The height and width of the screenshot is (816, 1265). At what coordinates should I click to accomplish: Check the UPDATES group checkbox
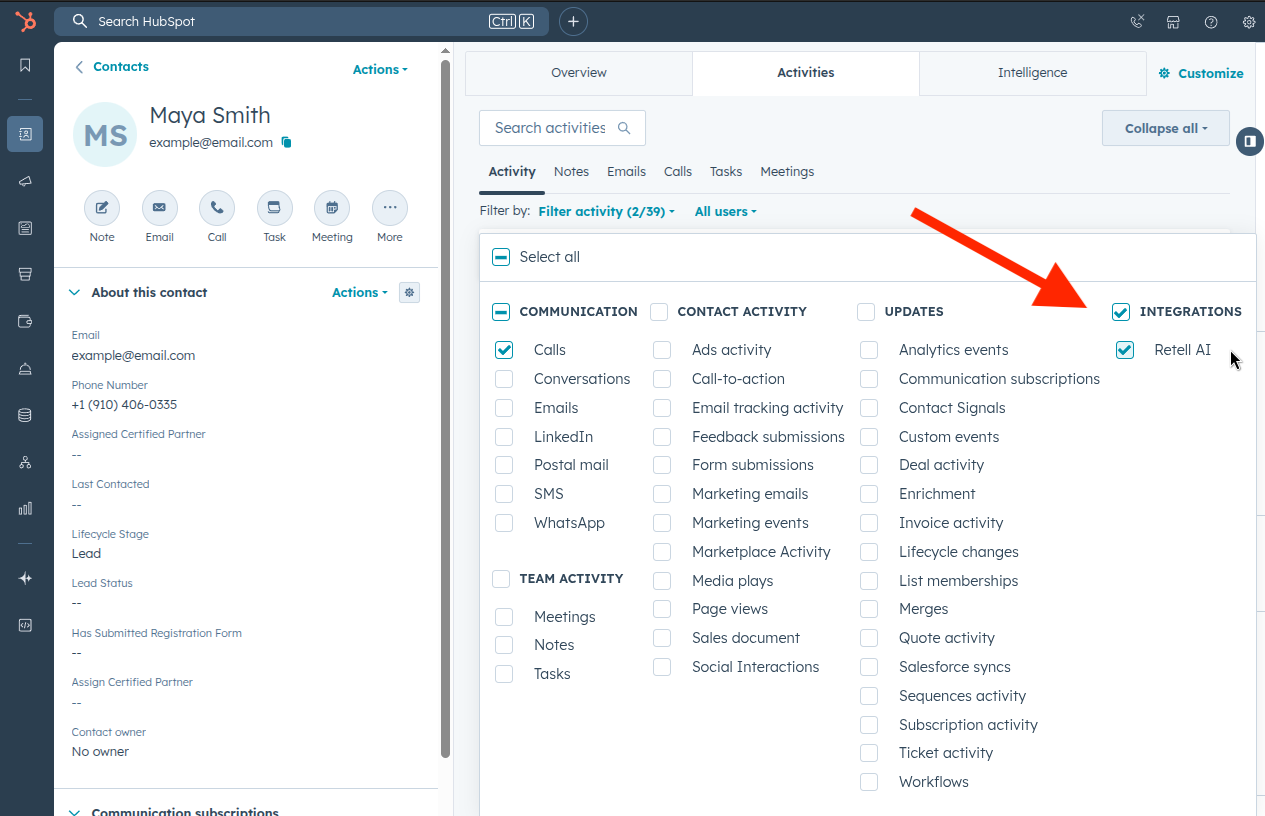[x=866, y=312]
